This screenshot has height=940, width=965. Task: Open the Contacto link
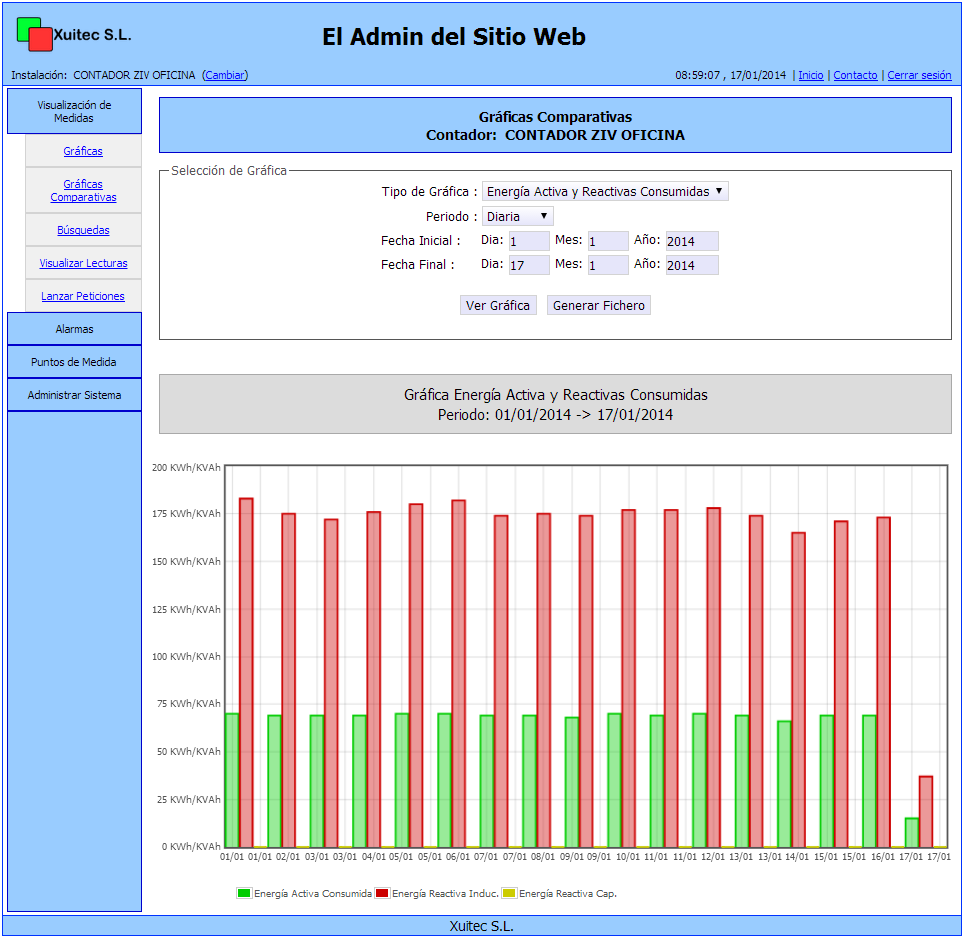click(855, 75)
